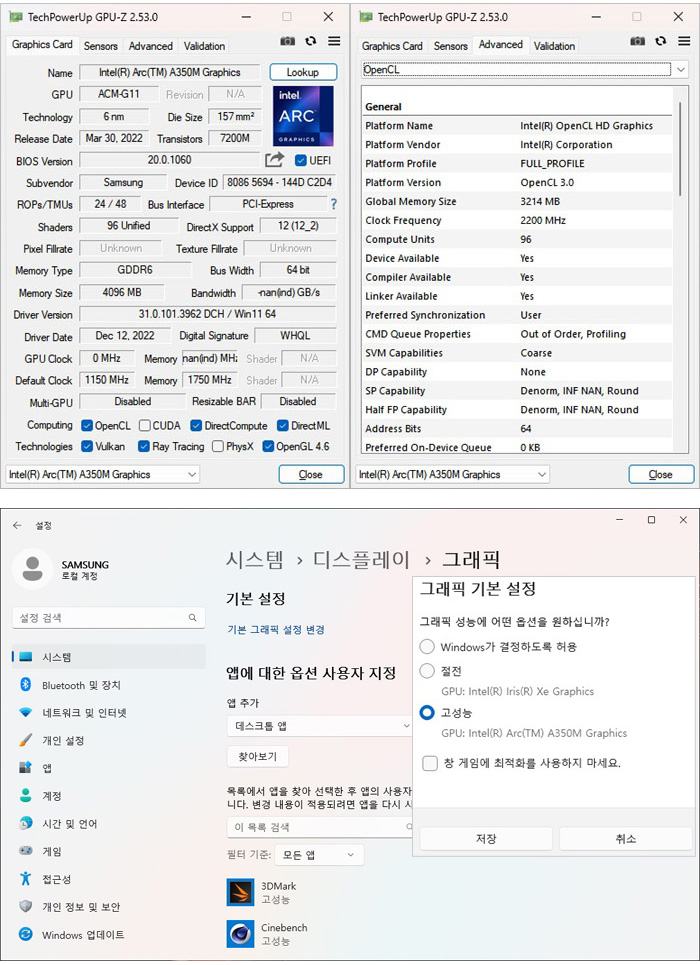Viewport: 700px width, 965px height.
Task: Click the Lookup button
Action: pos(302,72)
